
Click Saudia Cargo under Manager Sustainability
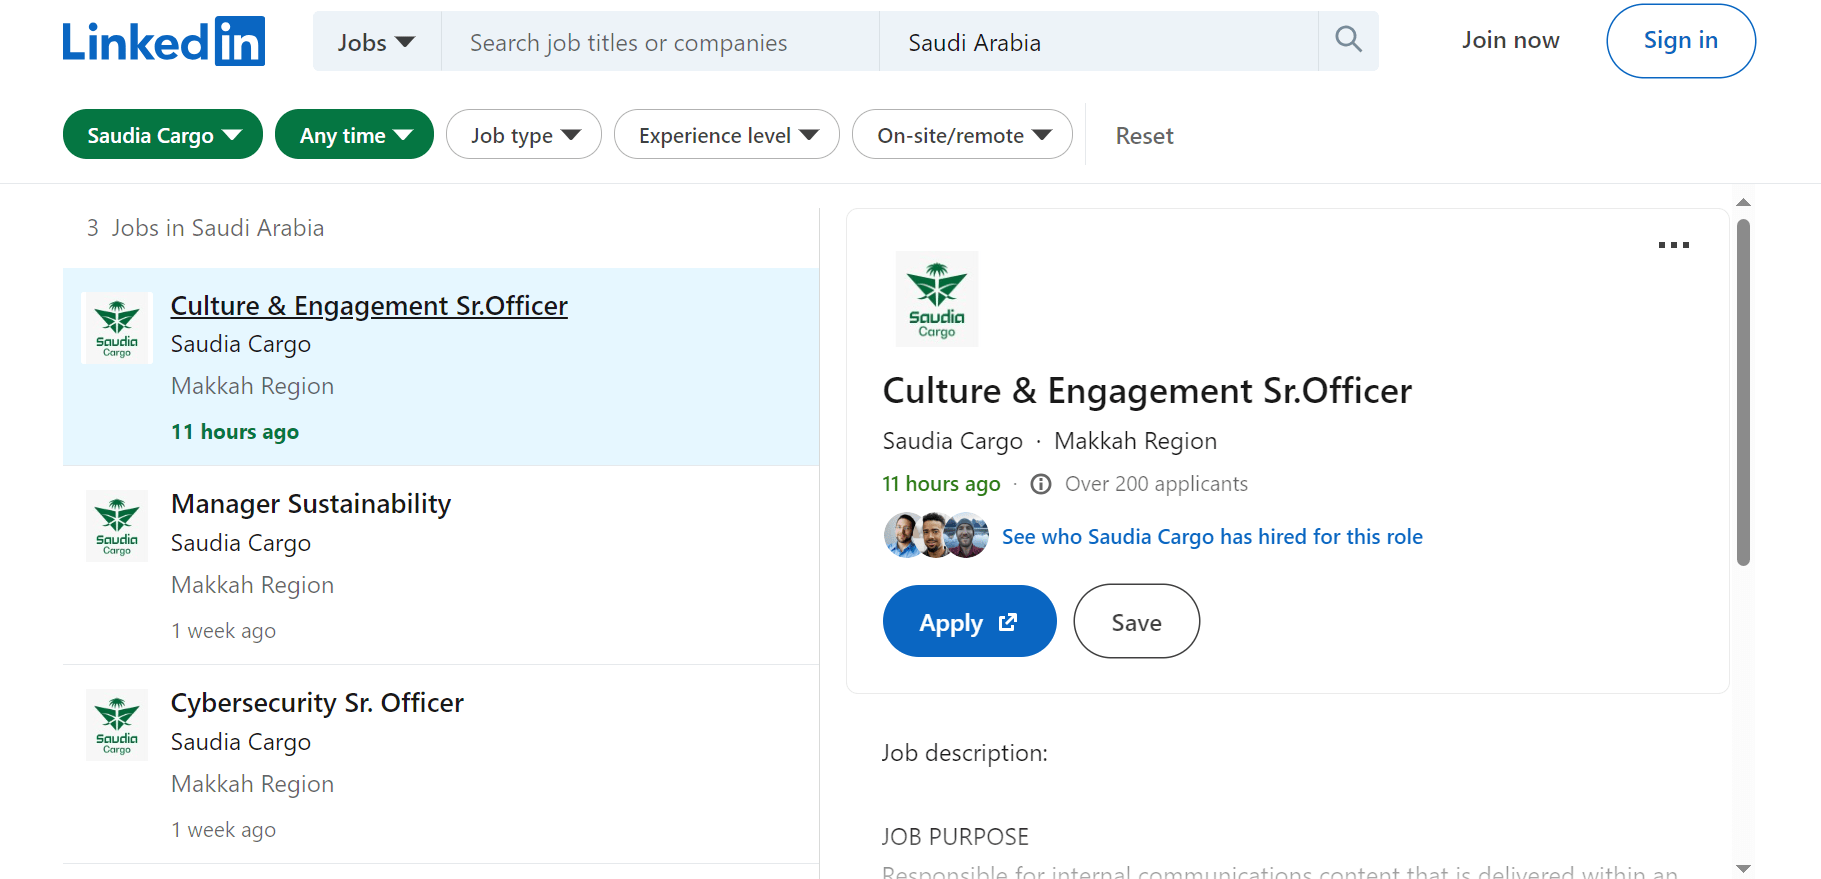[241, 543]
